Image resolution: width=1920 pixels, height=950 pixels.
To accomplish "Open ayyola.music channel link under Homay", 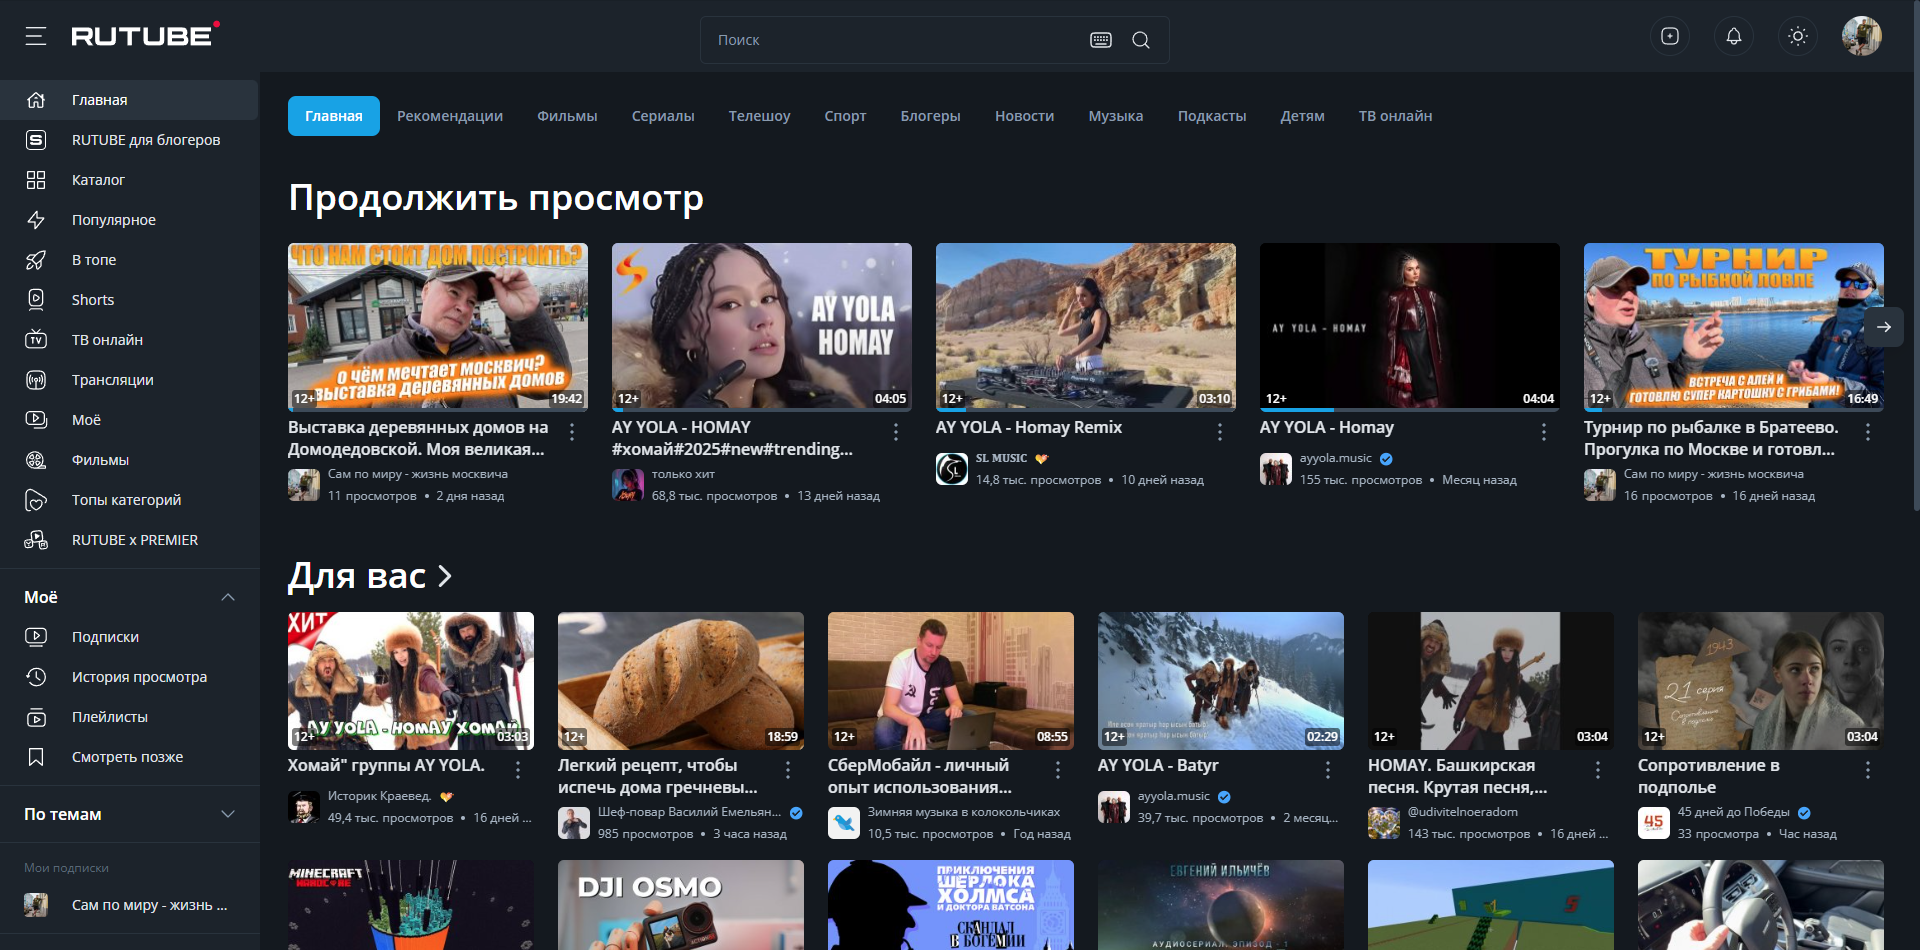I will 1336,458.
